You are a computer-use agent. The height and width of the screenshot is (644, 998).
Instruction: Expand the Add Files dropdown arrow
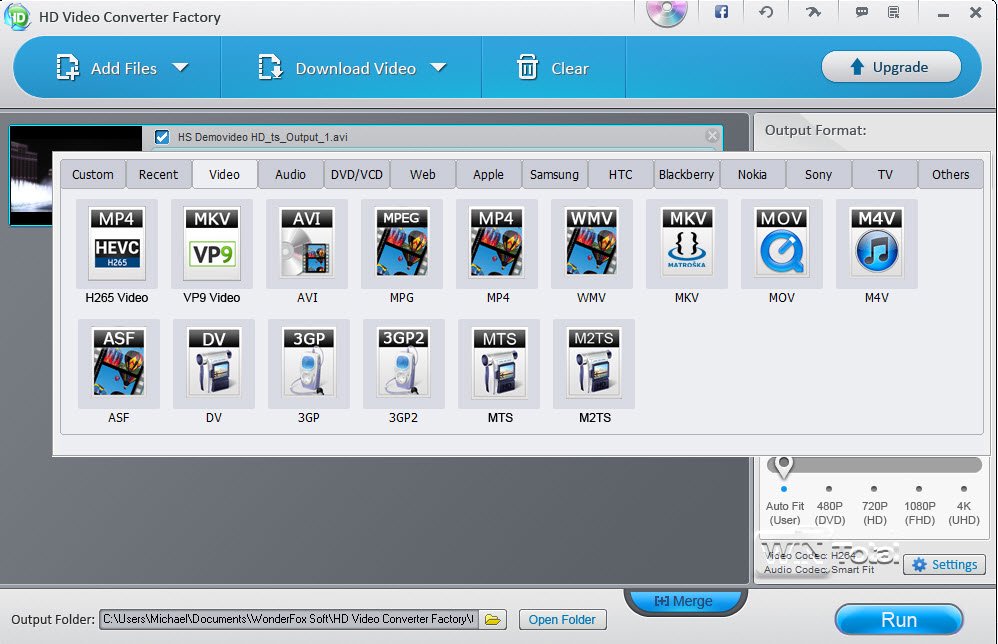[180, 68]
